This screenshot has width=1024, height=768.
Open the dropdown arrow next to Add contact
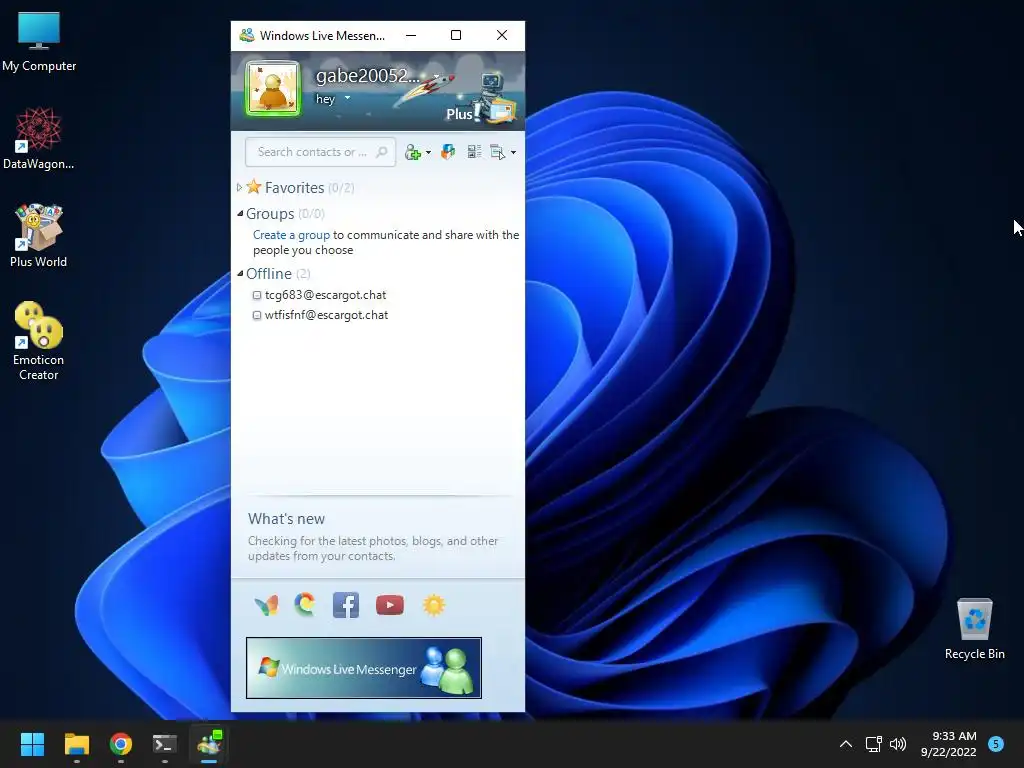(x=428, y=153)
